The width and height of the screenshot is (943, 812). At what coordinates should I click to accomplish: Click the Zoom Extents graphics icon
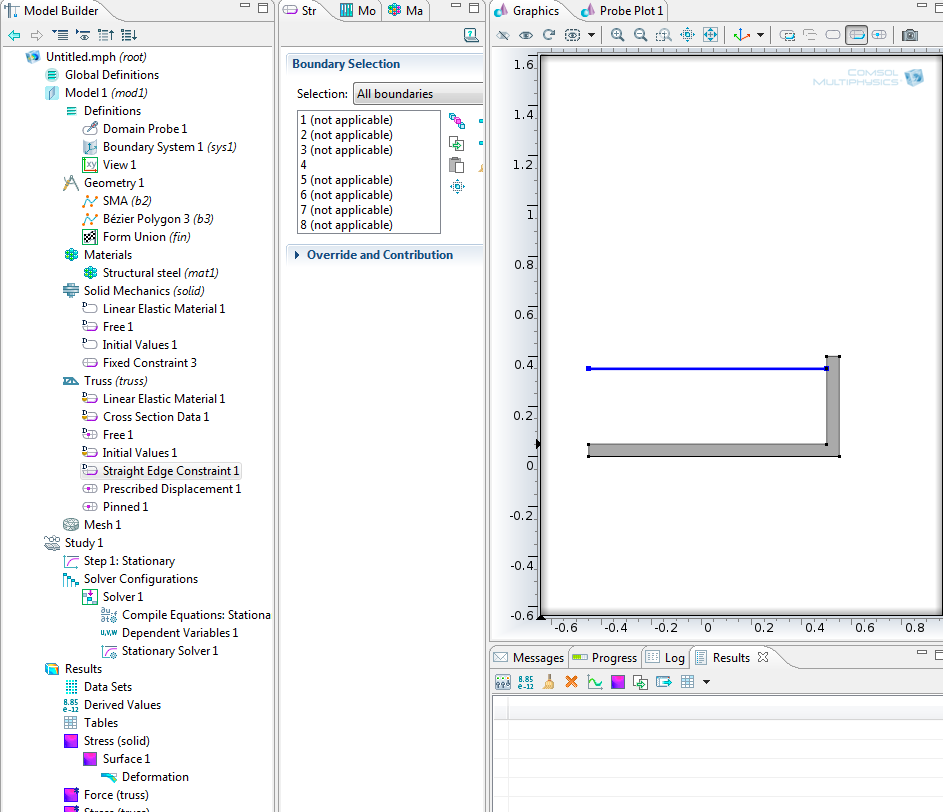(x=710, y=35)
